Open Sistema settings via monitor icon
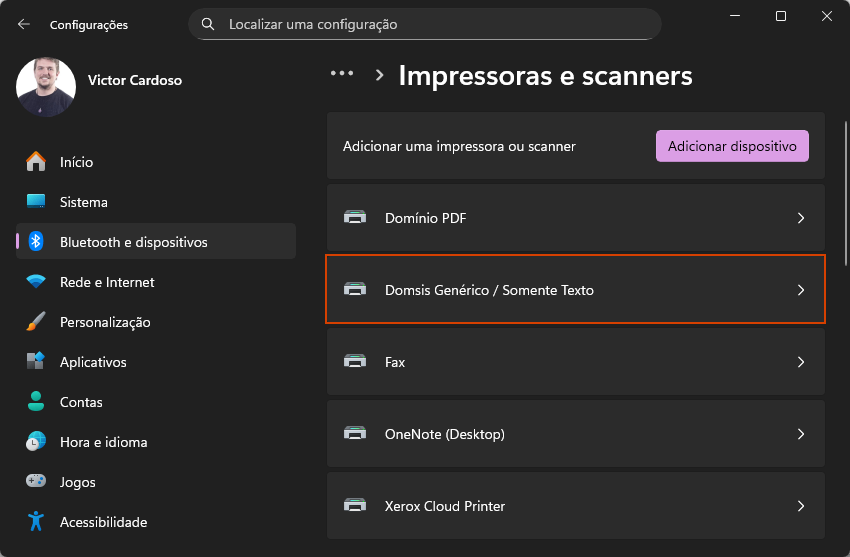 (36, 202)
